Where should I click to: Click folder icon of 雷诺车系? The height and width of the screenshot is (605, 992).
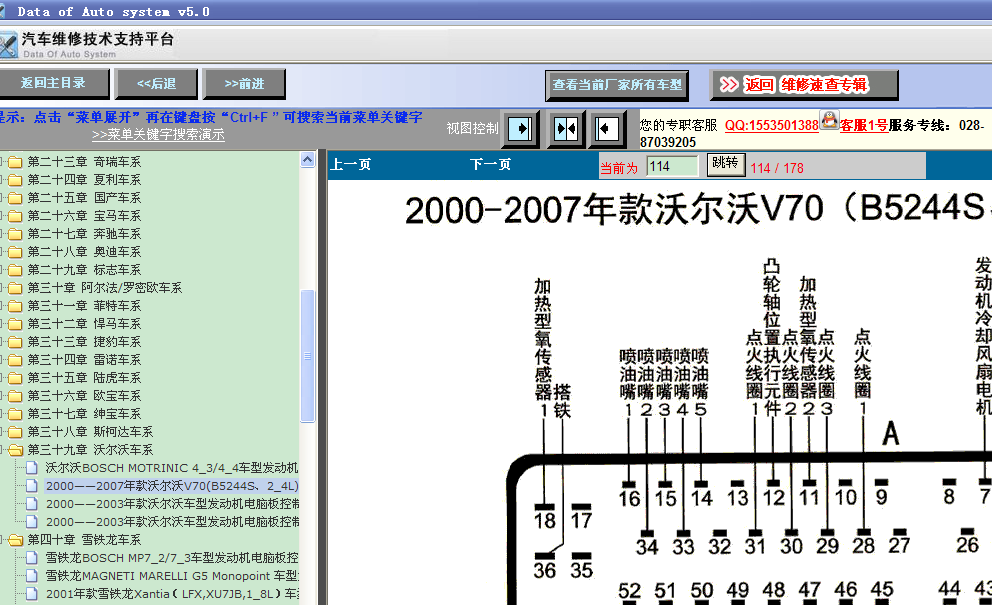[x=15, y=360]
